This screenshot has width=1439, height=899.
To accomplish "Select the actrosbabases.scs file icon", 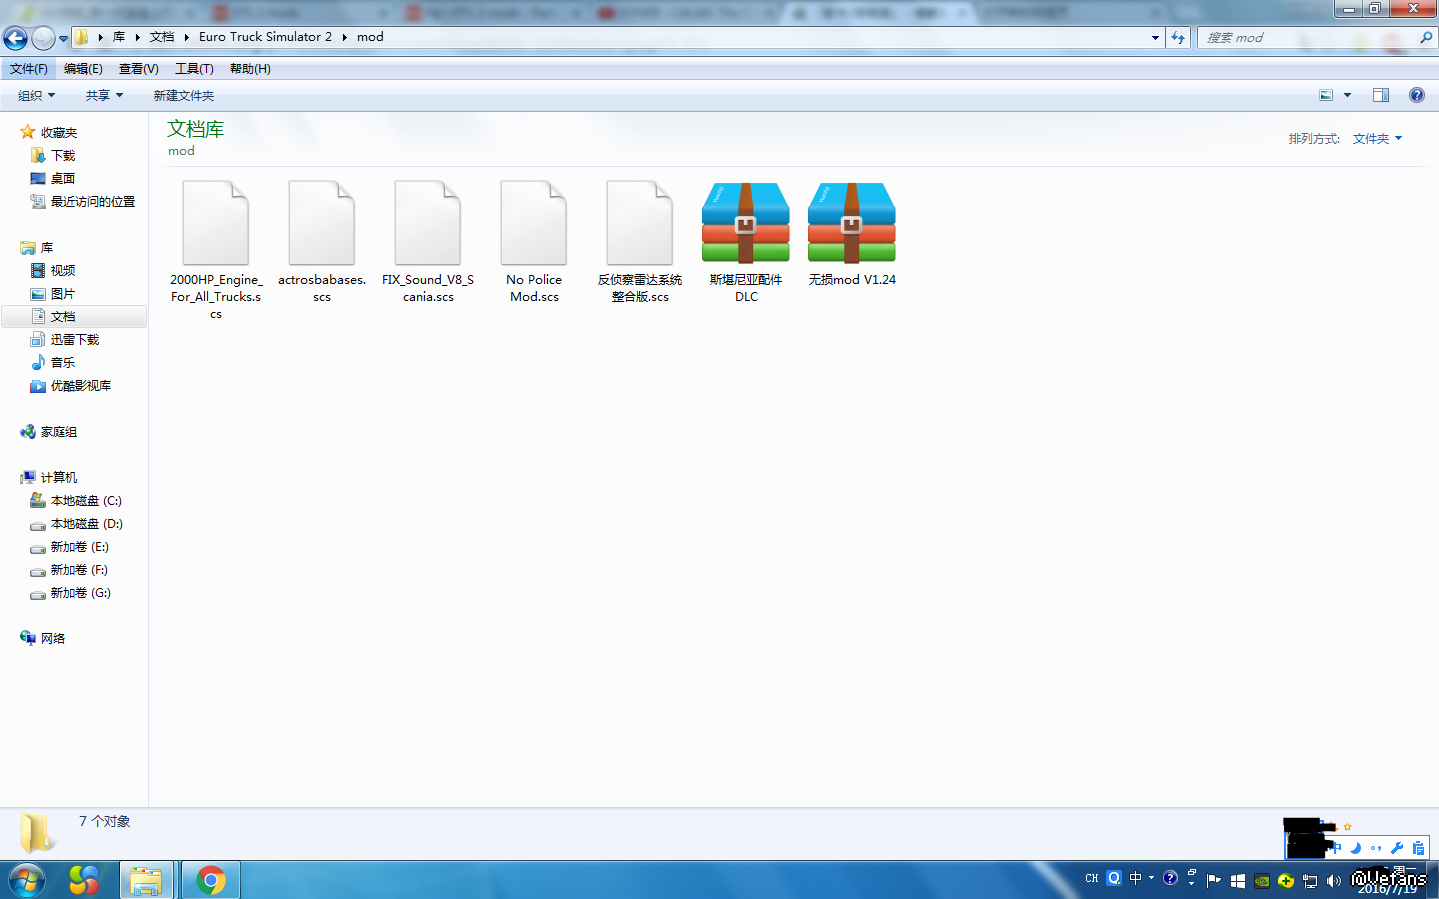I will 322,224.
